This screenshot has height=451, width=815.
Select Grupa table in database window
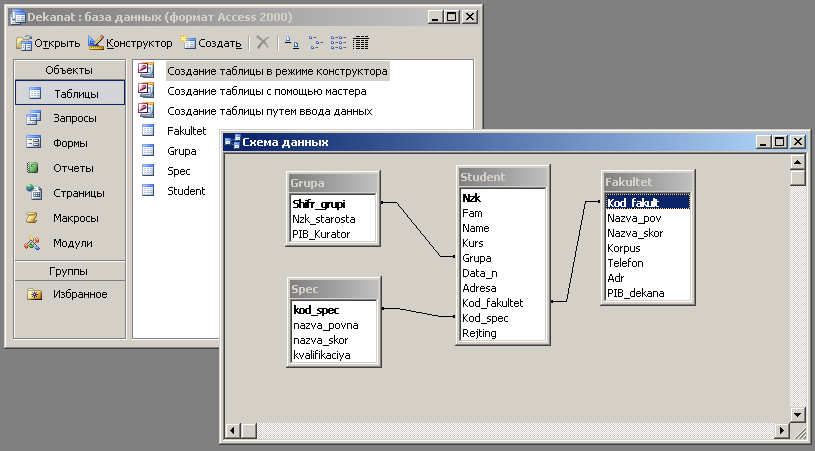(x=181, y=151)
